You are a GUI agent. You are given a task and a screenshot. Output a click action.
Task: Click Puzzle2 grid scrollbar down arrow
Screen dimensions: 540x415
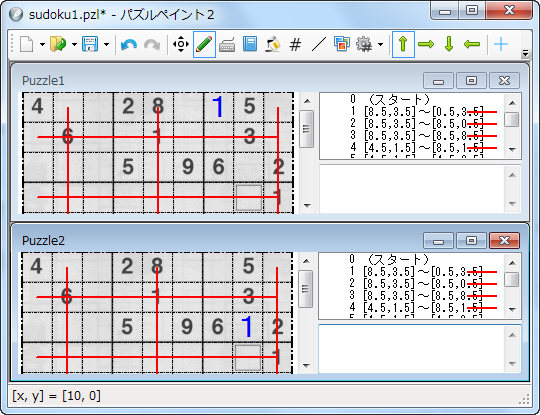point(306,365)
